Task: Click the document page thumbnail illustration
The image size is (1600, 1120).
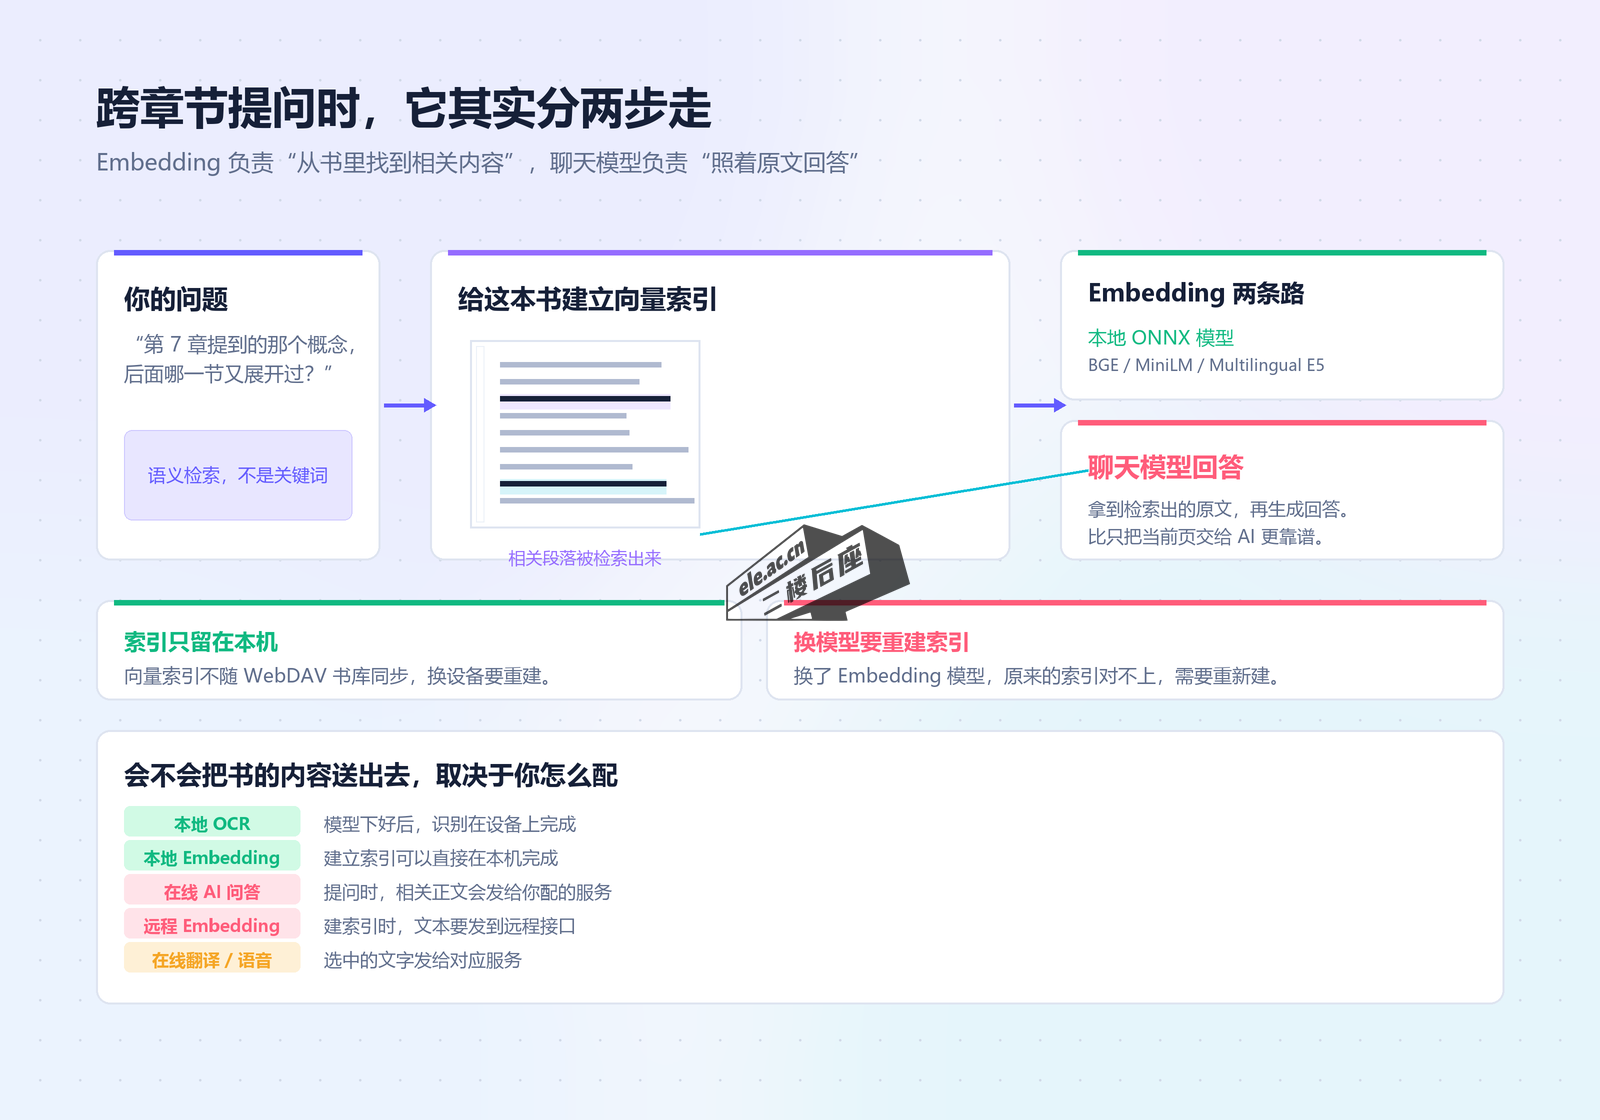Action: (x=585, y=434)
